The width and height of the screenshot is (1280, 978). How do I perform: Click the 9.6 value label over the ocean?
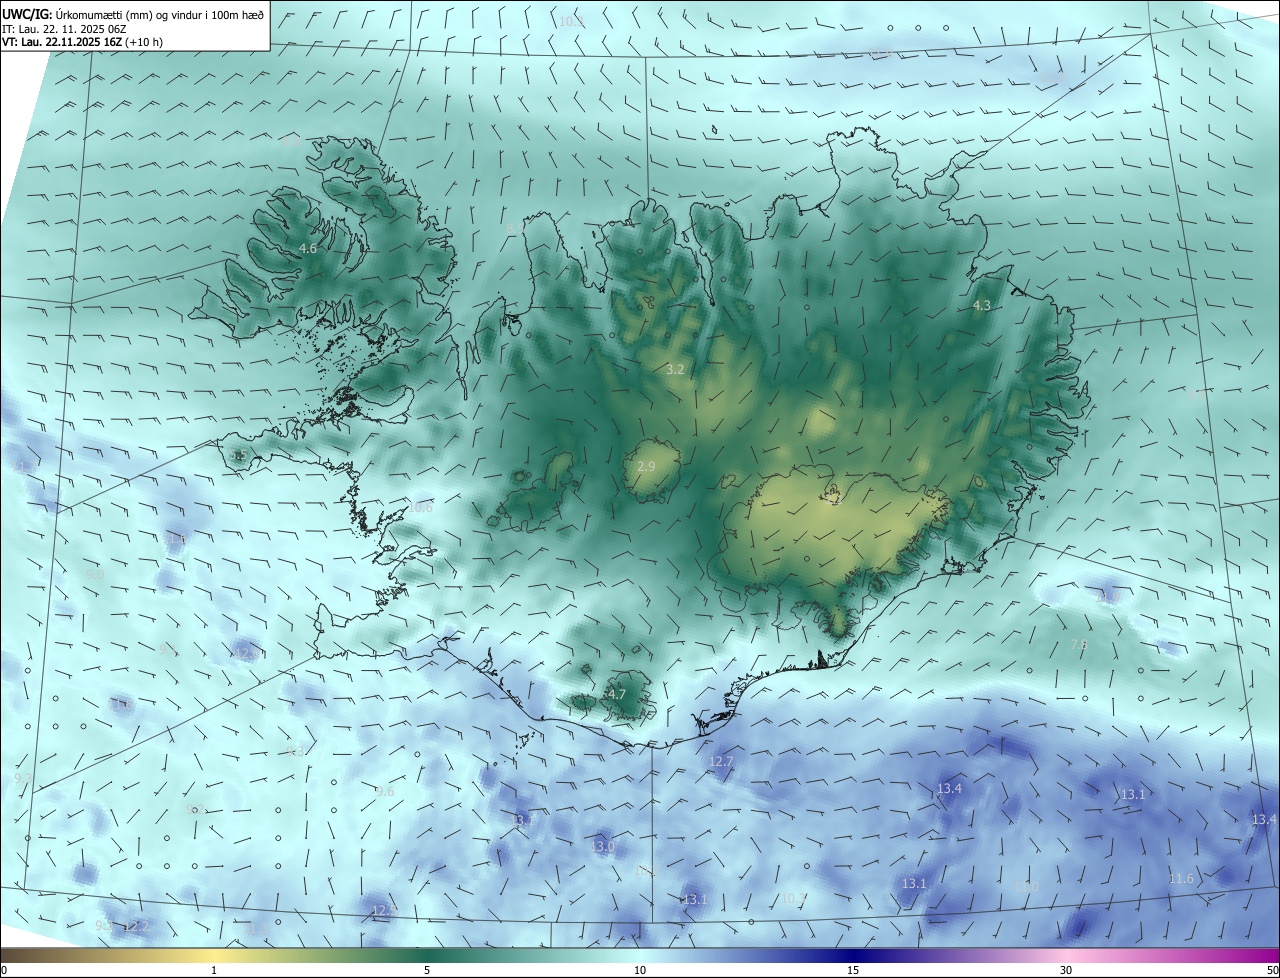pyautogui.click(x=385, y=792)
